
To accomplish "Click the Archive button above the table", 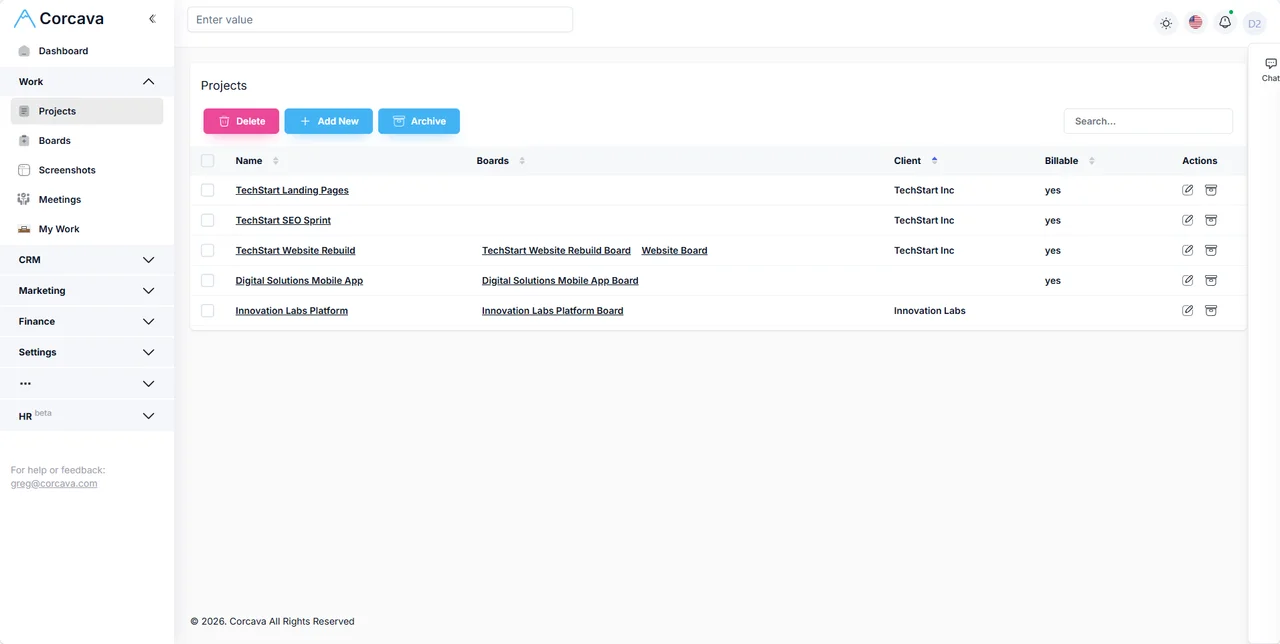I will tap(419, 121).
